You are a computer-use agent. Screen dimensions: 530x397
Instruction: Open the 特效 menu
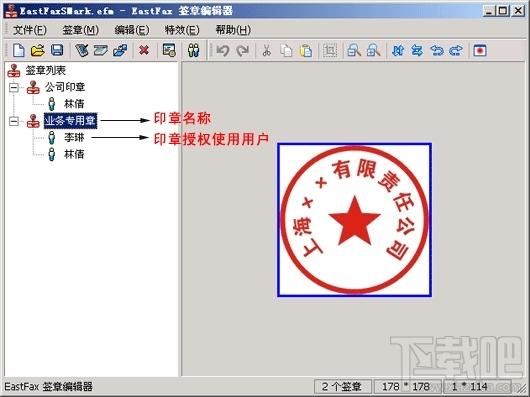(182, 30)
